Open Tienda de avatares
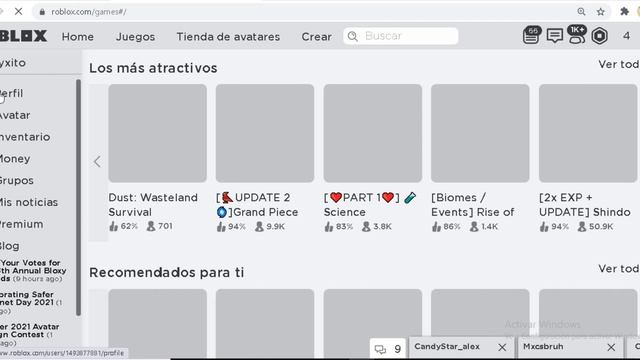This screenshot has height=360, width=640. 228,37
